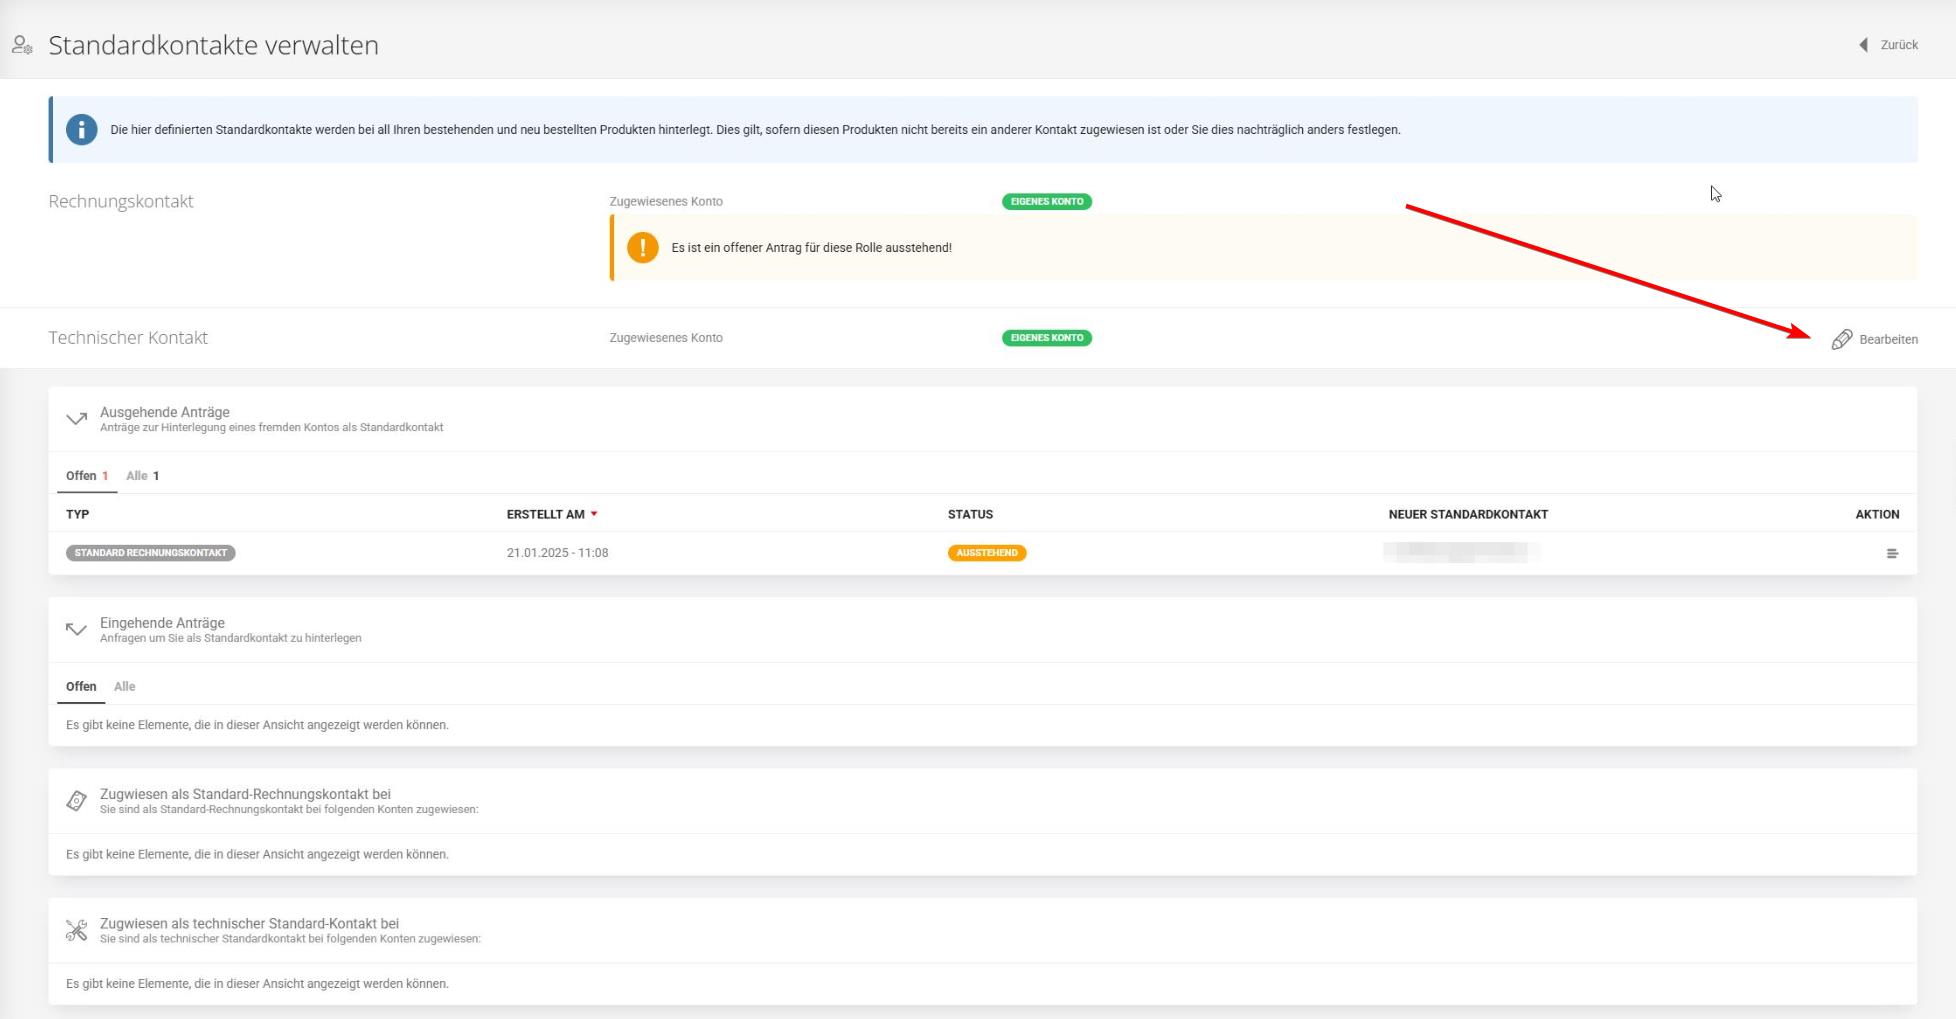Click Zugewiesen als technischer Standard-Kontakt bei heading
Screen dimensions: 1956x1019
coord(249,924)
